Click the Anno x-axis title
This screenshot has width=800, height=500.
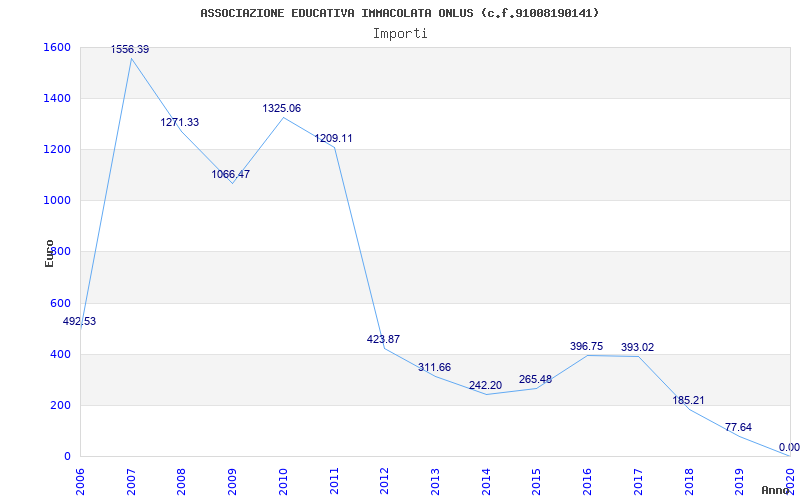pos(774,490)
